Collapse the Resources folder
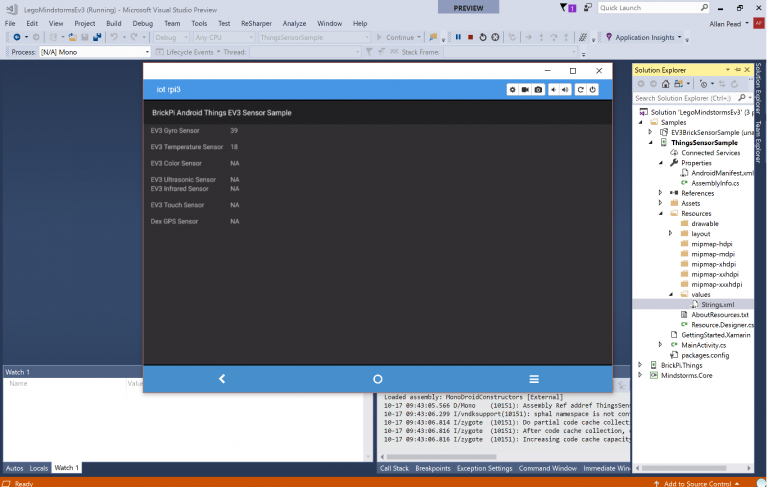768x487 pixels. point(661,213)
